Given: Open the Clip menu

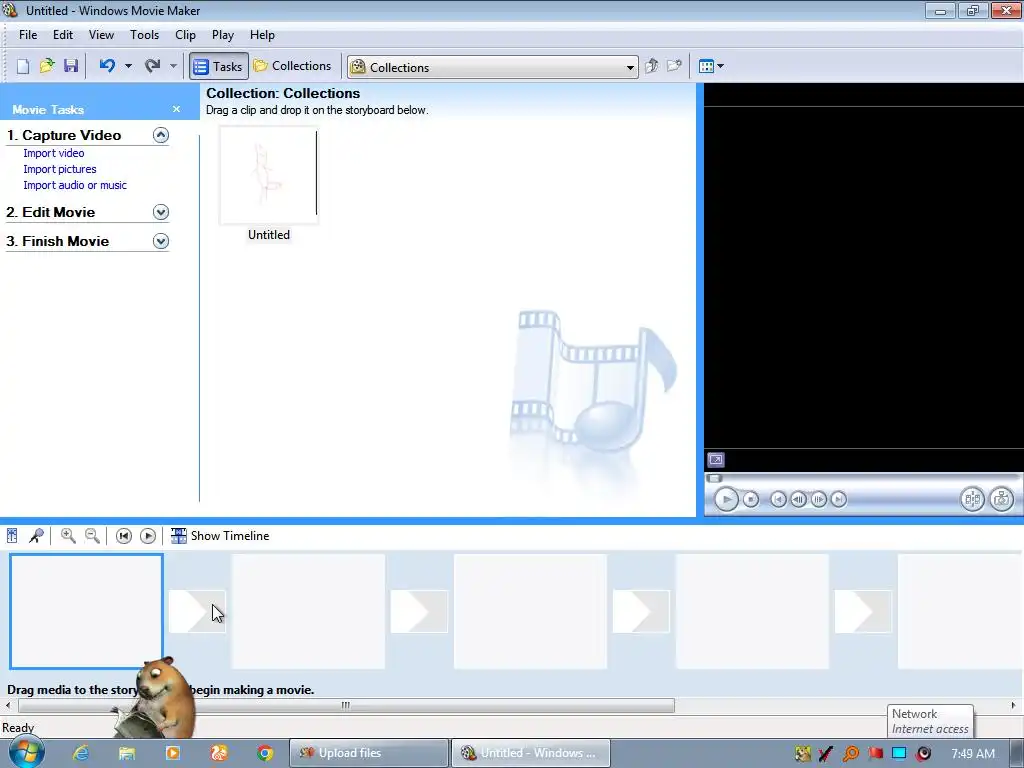Looking at the screenshot, I should click(185, 35).
